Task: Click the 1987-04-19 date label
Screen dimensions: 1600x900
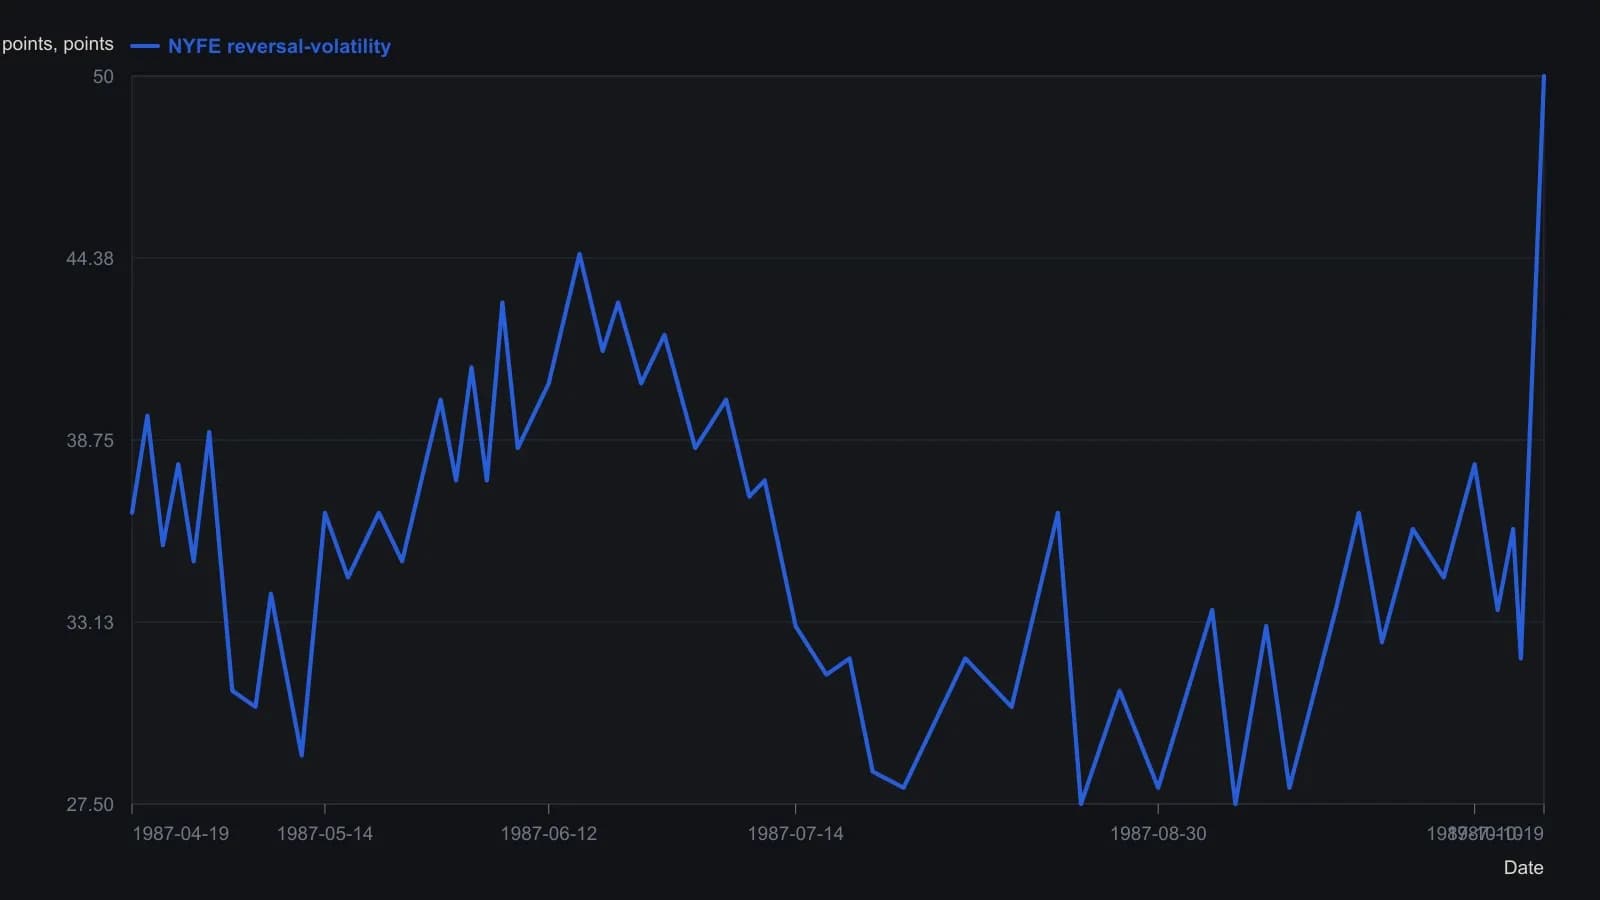Action: 181,834
